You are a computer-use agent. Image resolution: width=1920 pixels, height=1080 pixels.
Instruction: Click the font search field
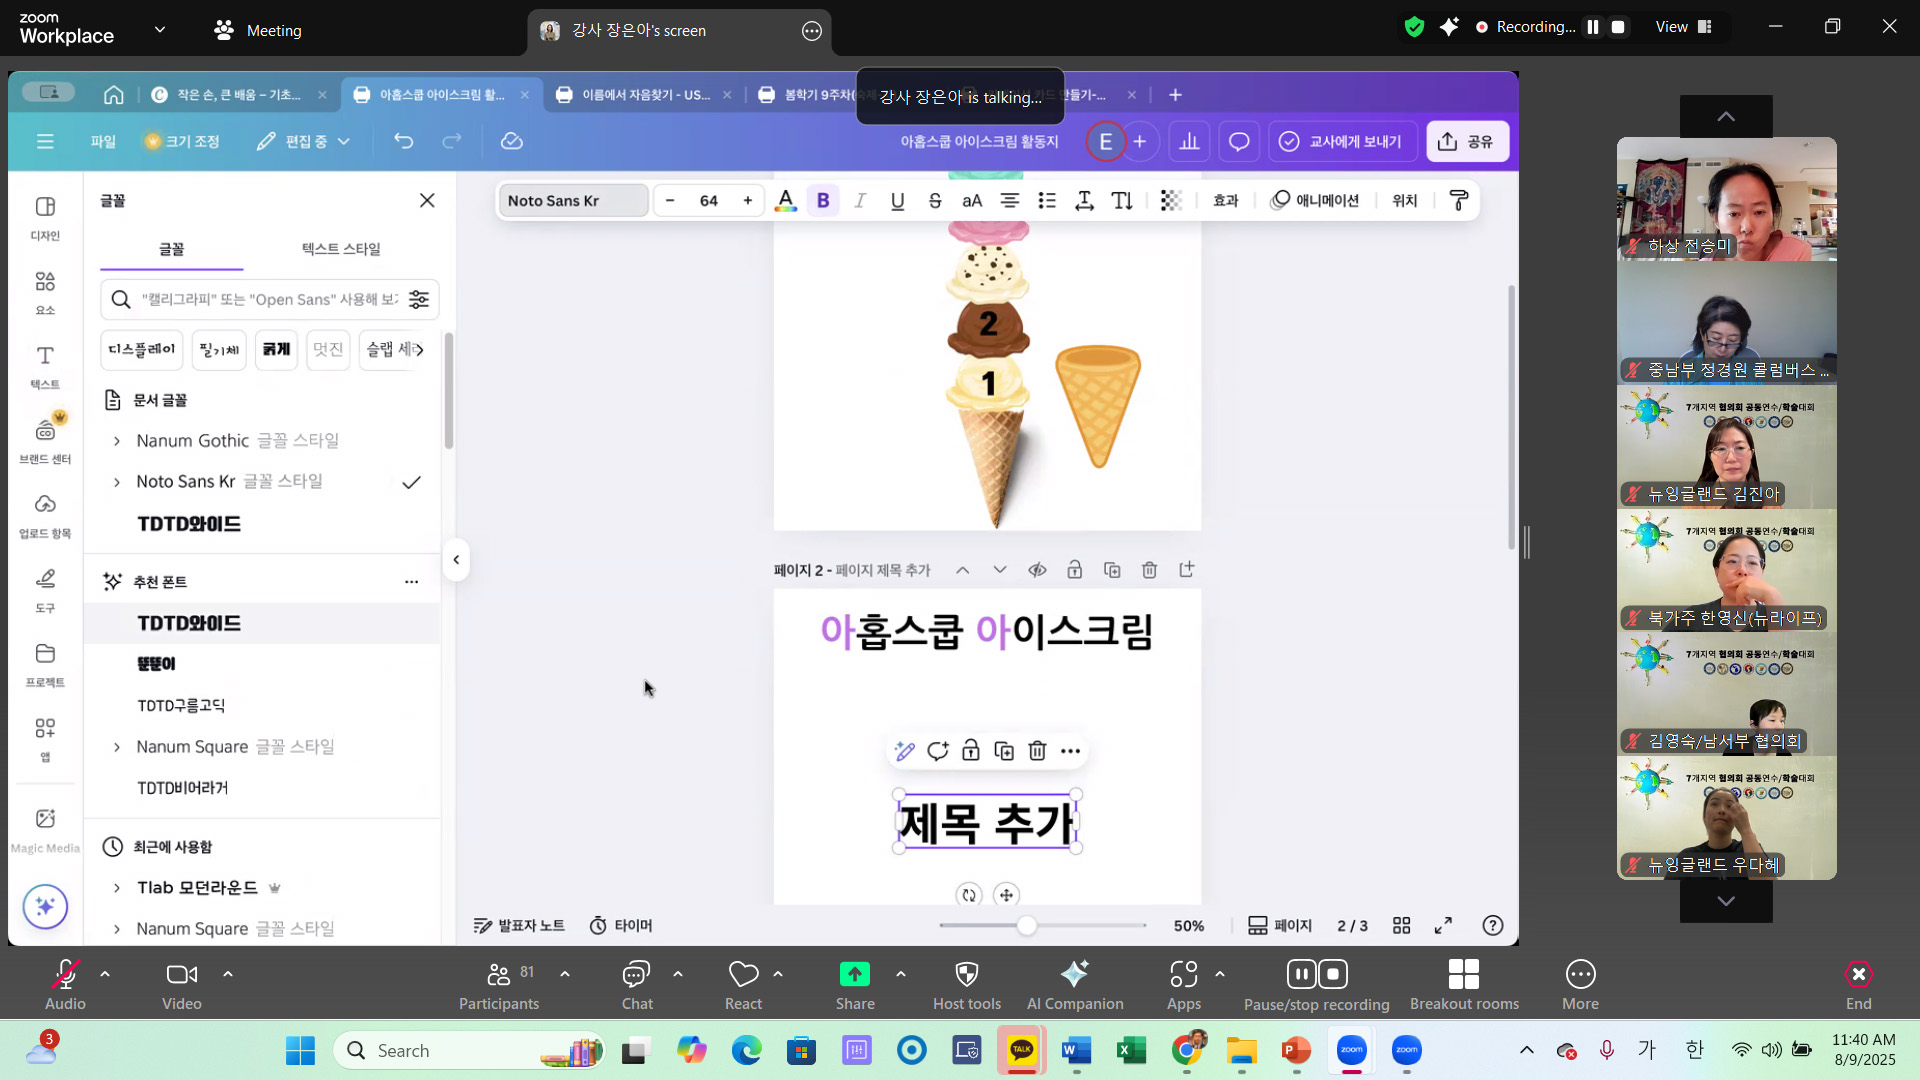tap(268, 299)
